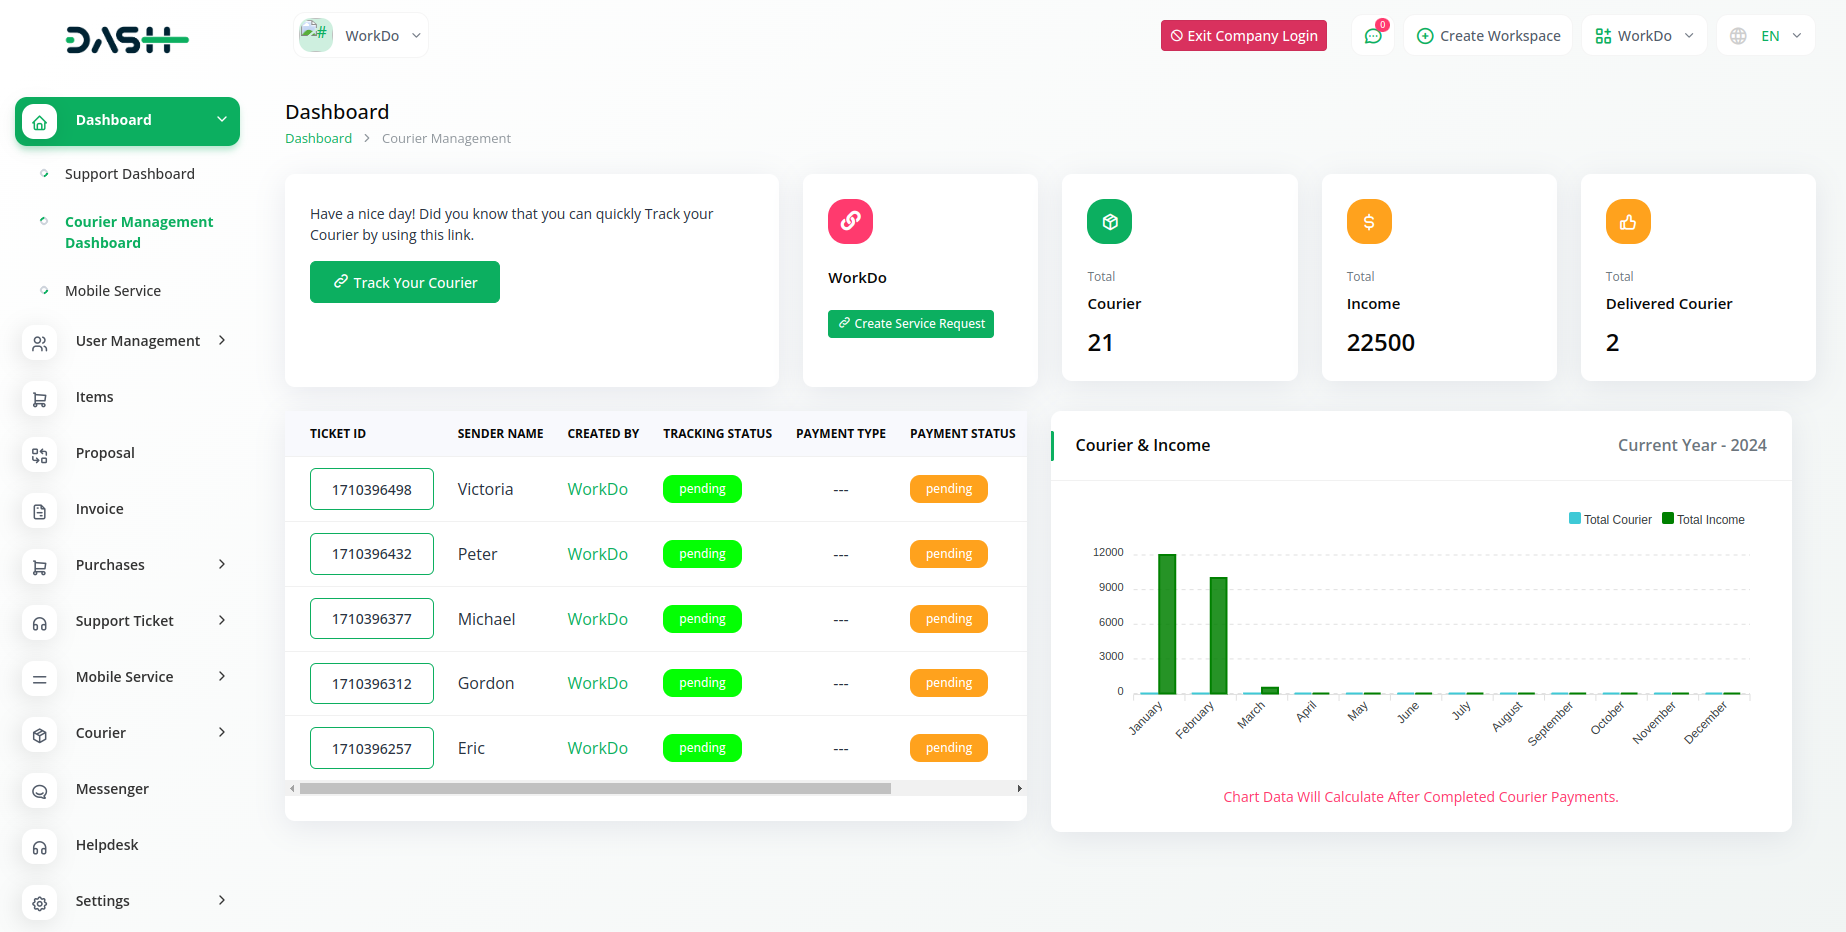Click the Helpdesk headset icon
Screen dimensions: 1846x932
click(x=40, y=847)
